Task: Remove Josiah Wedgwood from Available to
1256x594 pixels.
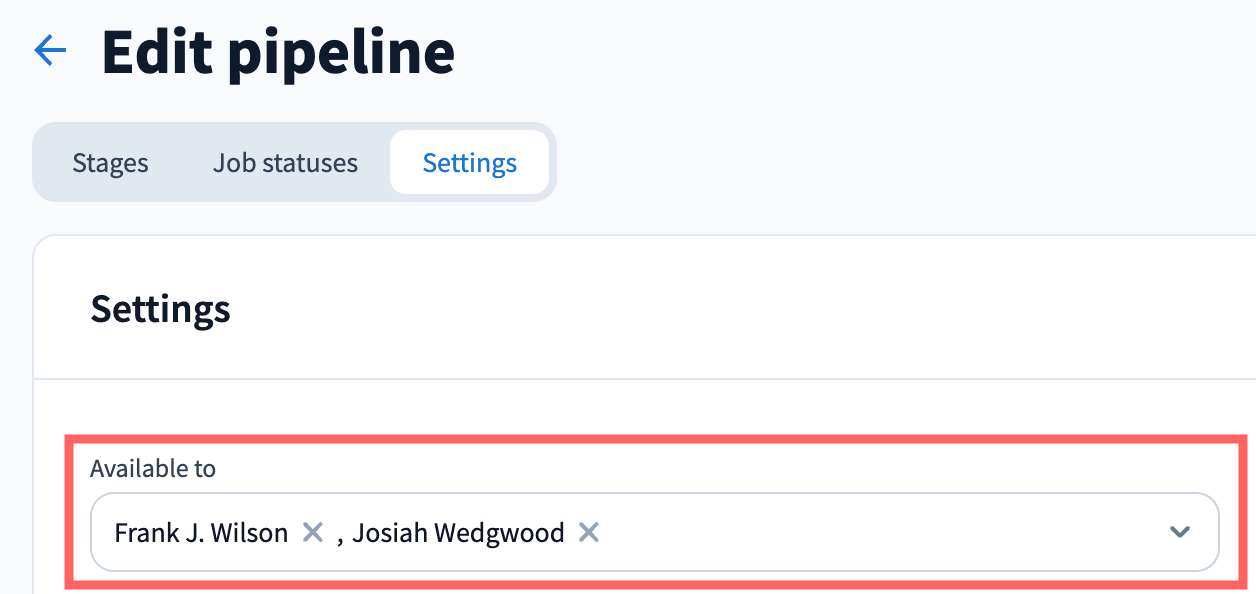Action: pyautogui.click(x=589, y=532)
